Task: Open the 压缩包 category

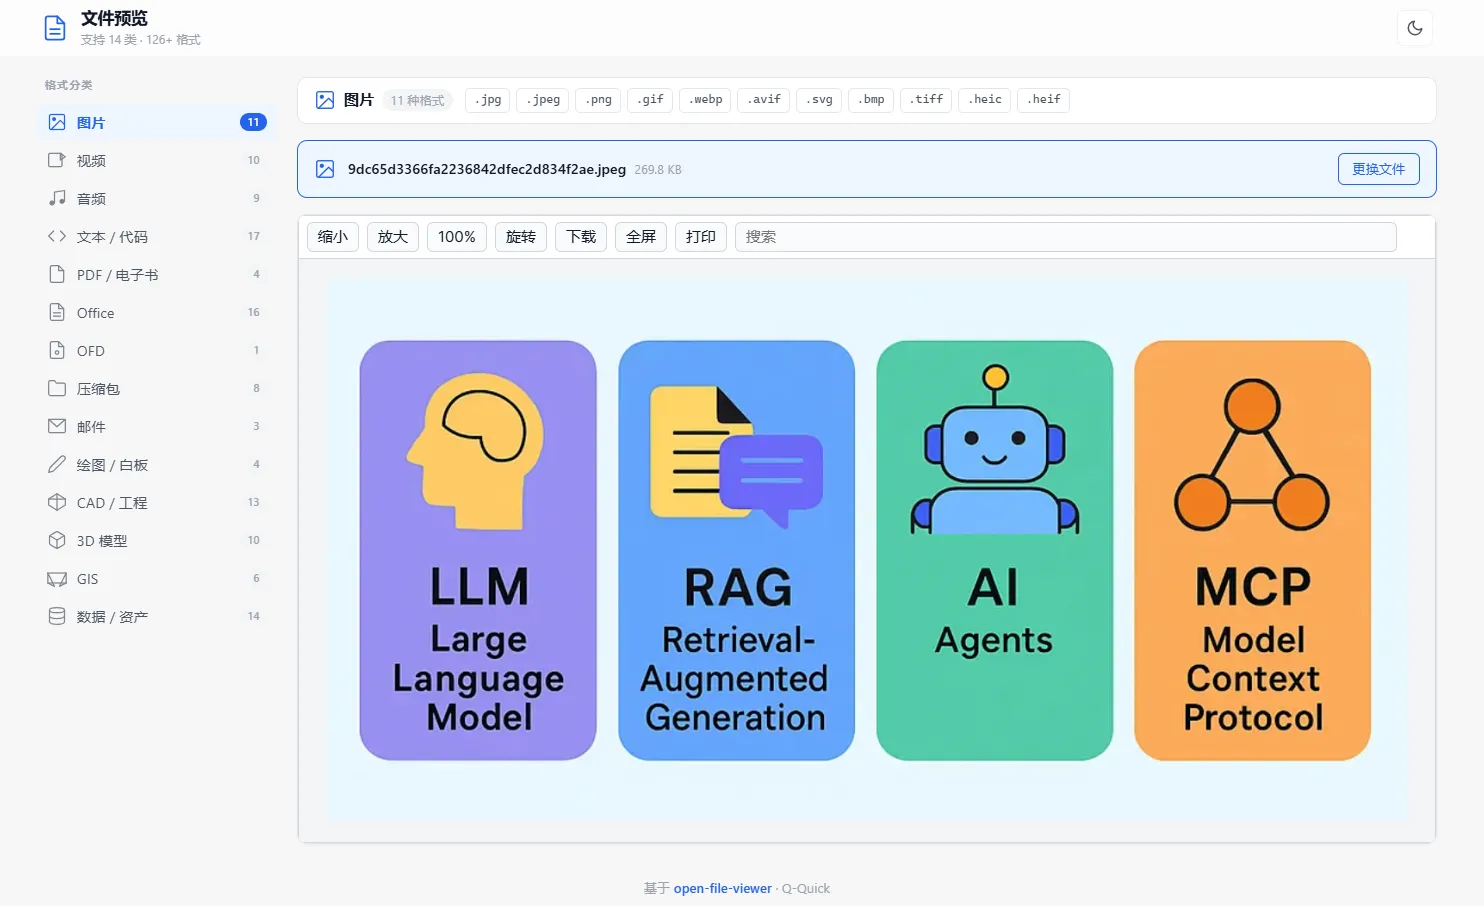Action: [x=156, y=388]
